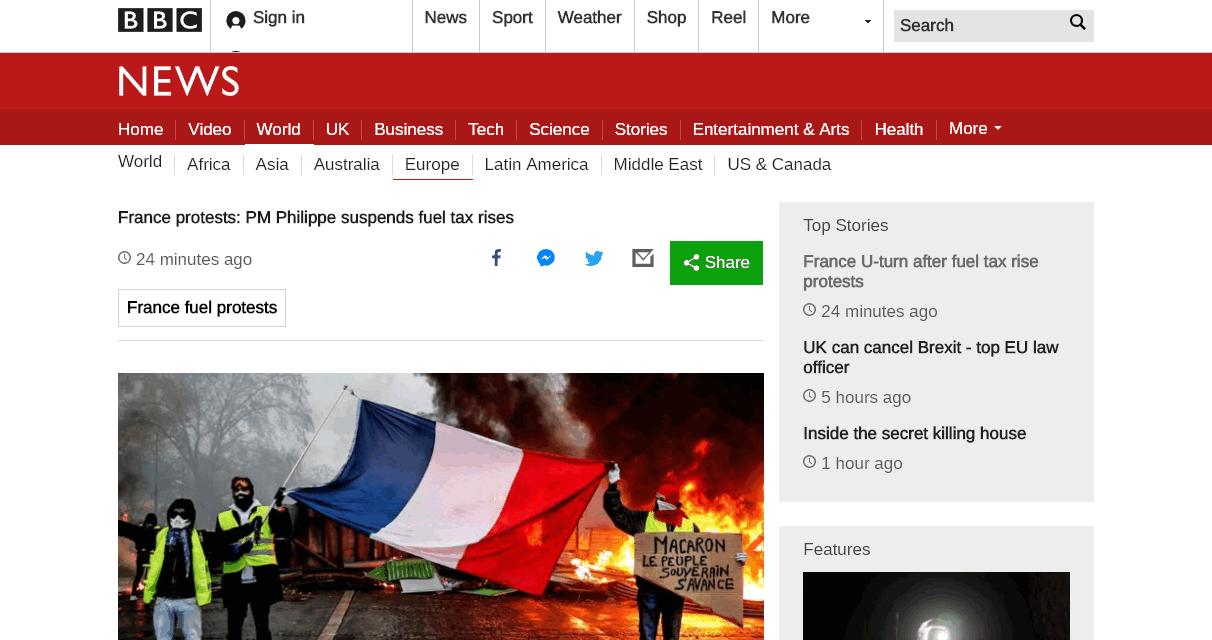Open Reel in top bar

coord(729,18)
